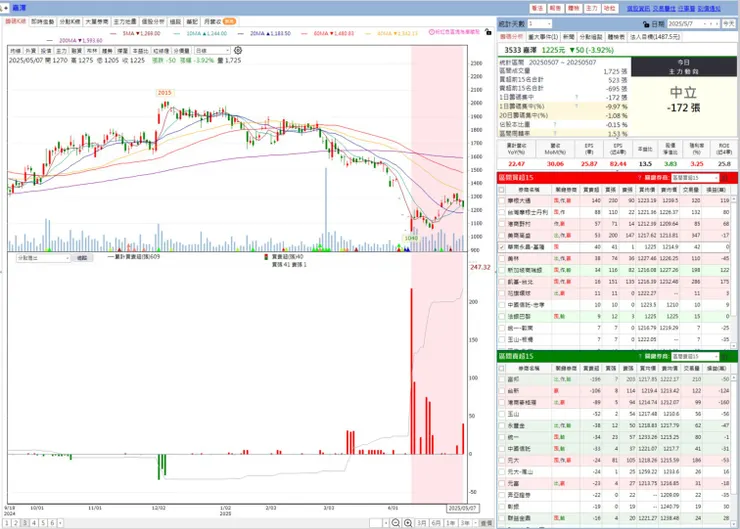The image size is (740, 529).
Task: Open the 重大事件(1) tab
Action: point(543,37)
